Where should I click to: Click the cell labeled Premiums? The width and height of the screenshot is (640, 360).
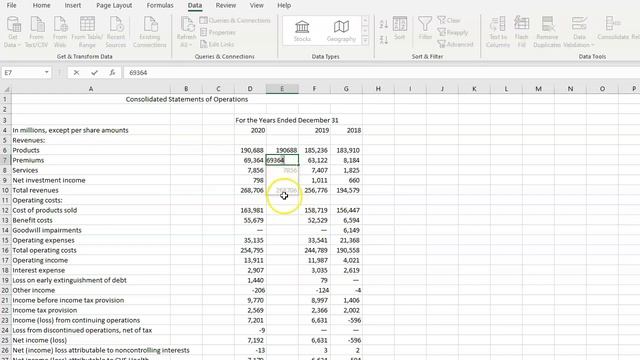91,160
